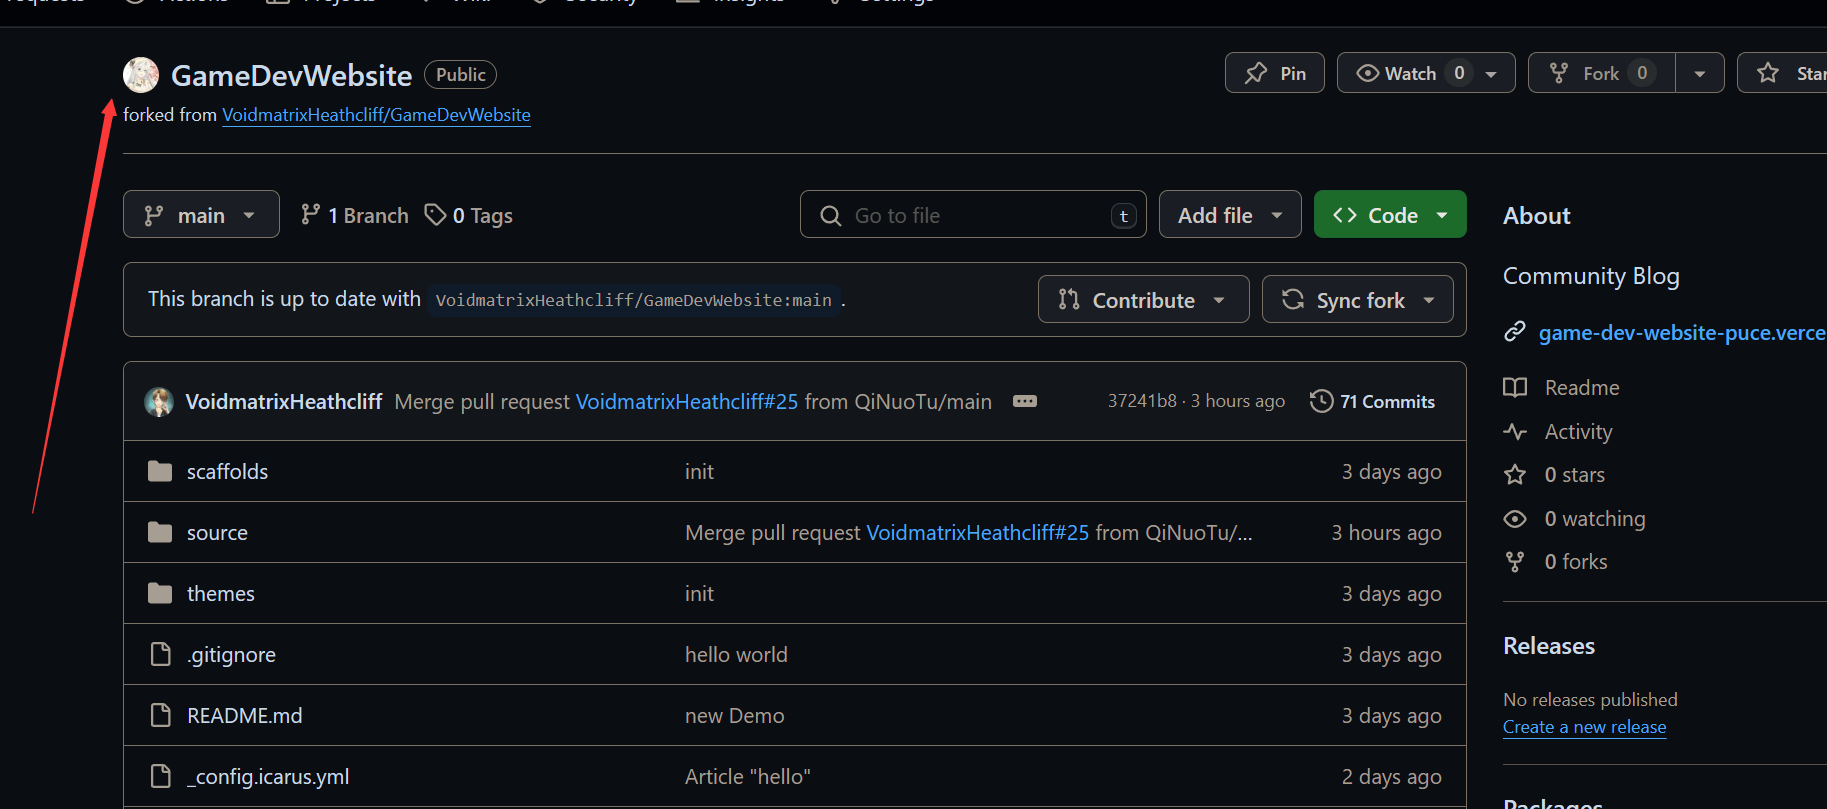
Task: Open the Add file dropdown
Action: coord(1230,214)
